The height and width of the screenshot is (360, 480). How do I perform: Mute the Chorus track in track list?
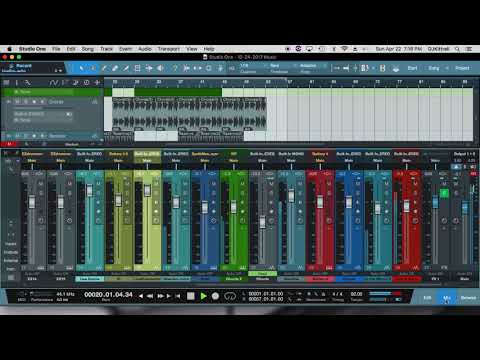[18, 101]
